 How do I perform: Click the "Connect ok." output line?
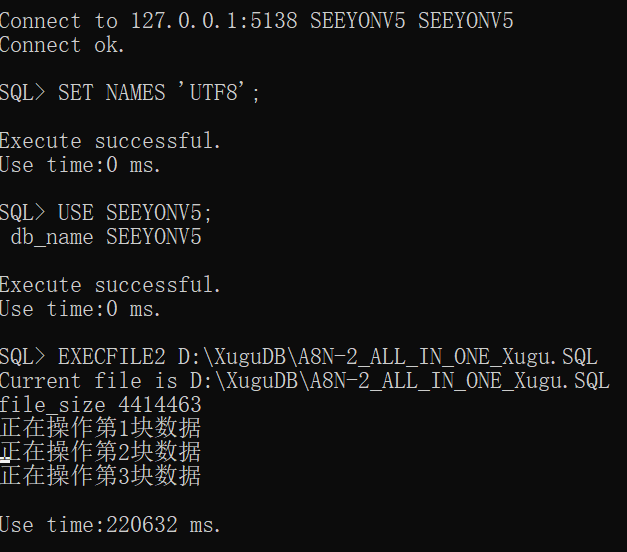coord(62,45)
